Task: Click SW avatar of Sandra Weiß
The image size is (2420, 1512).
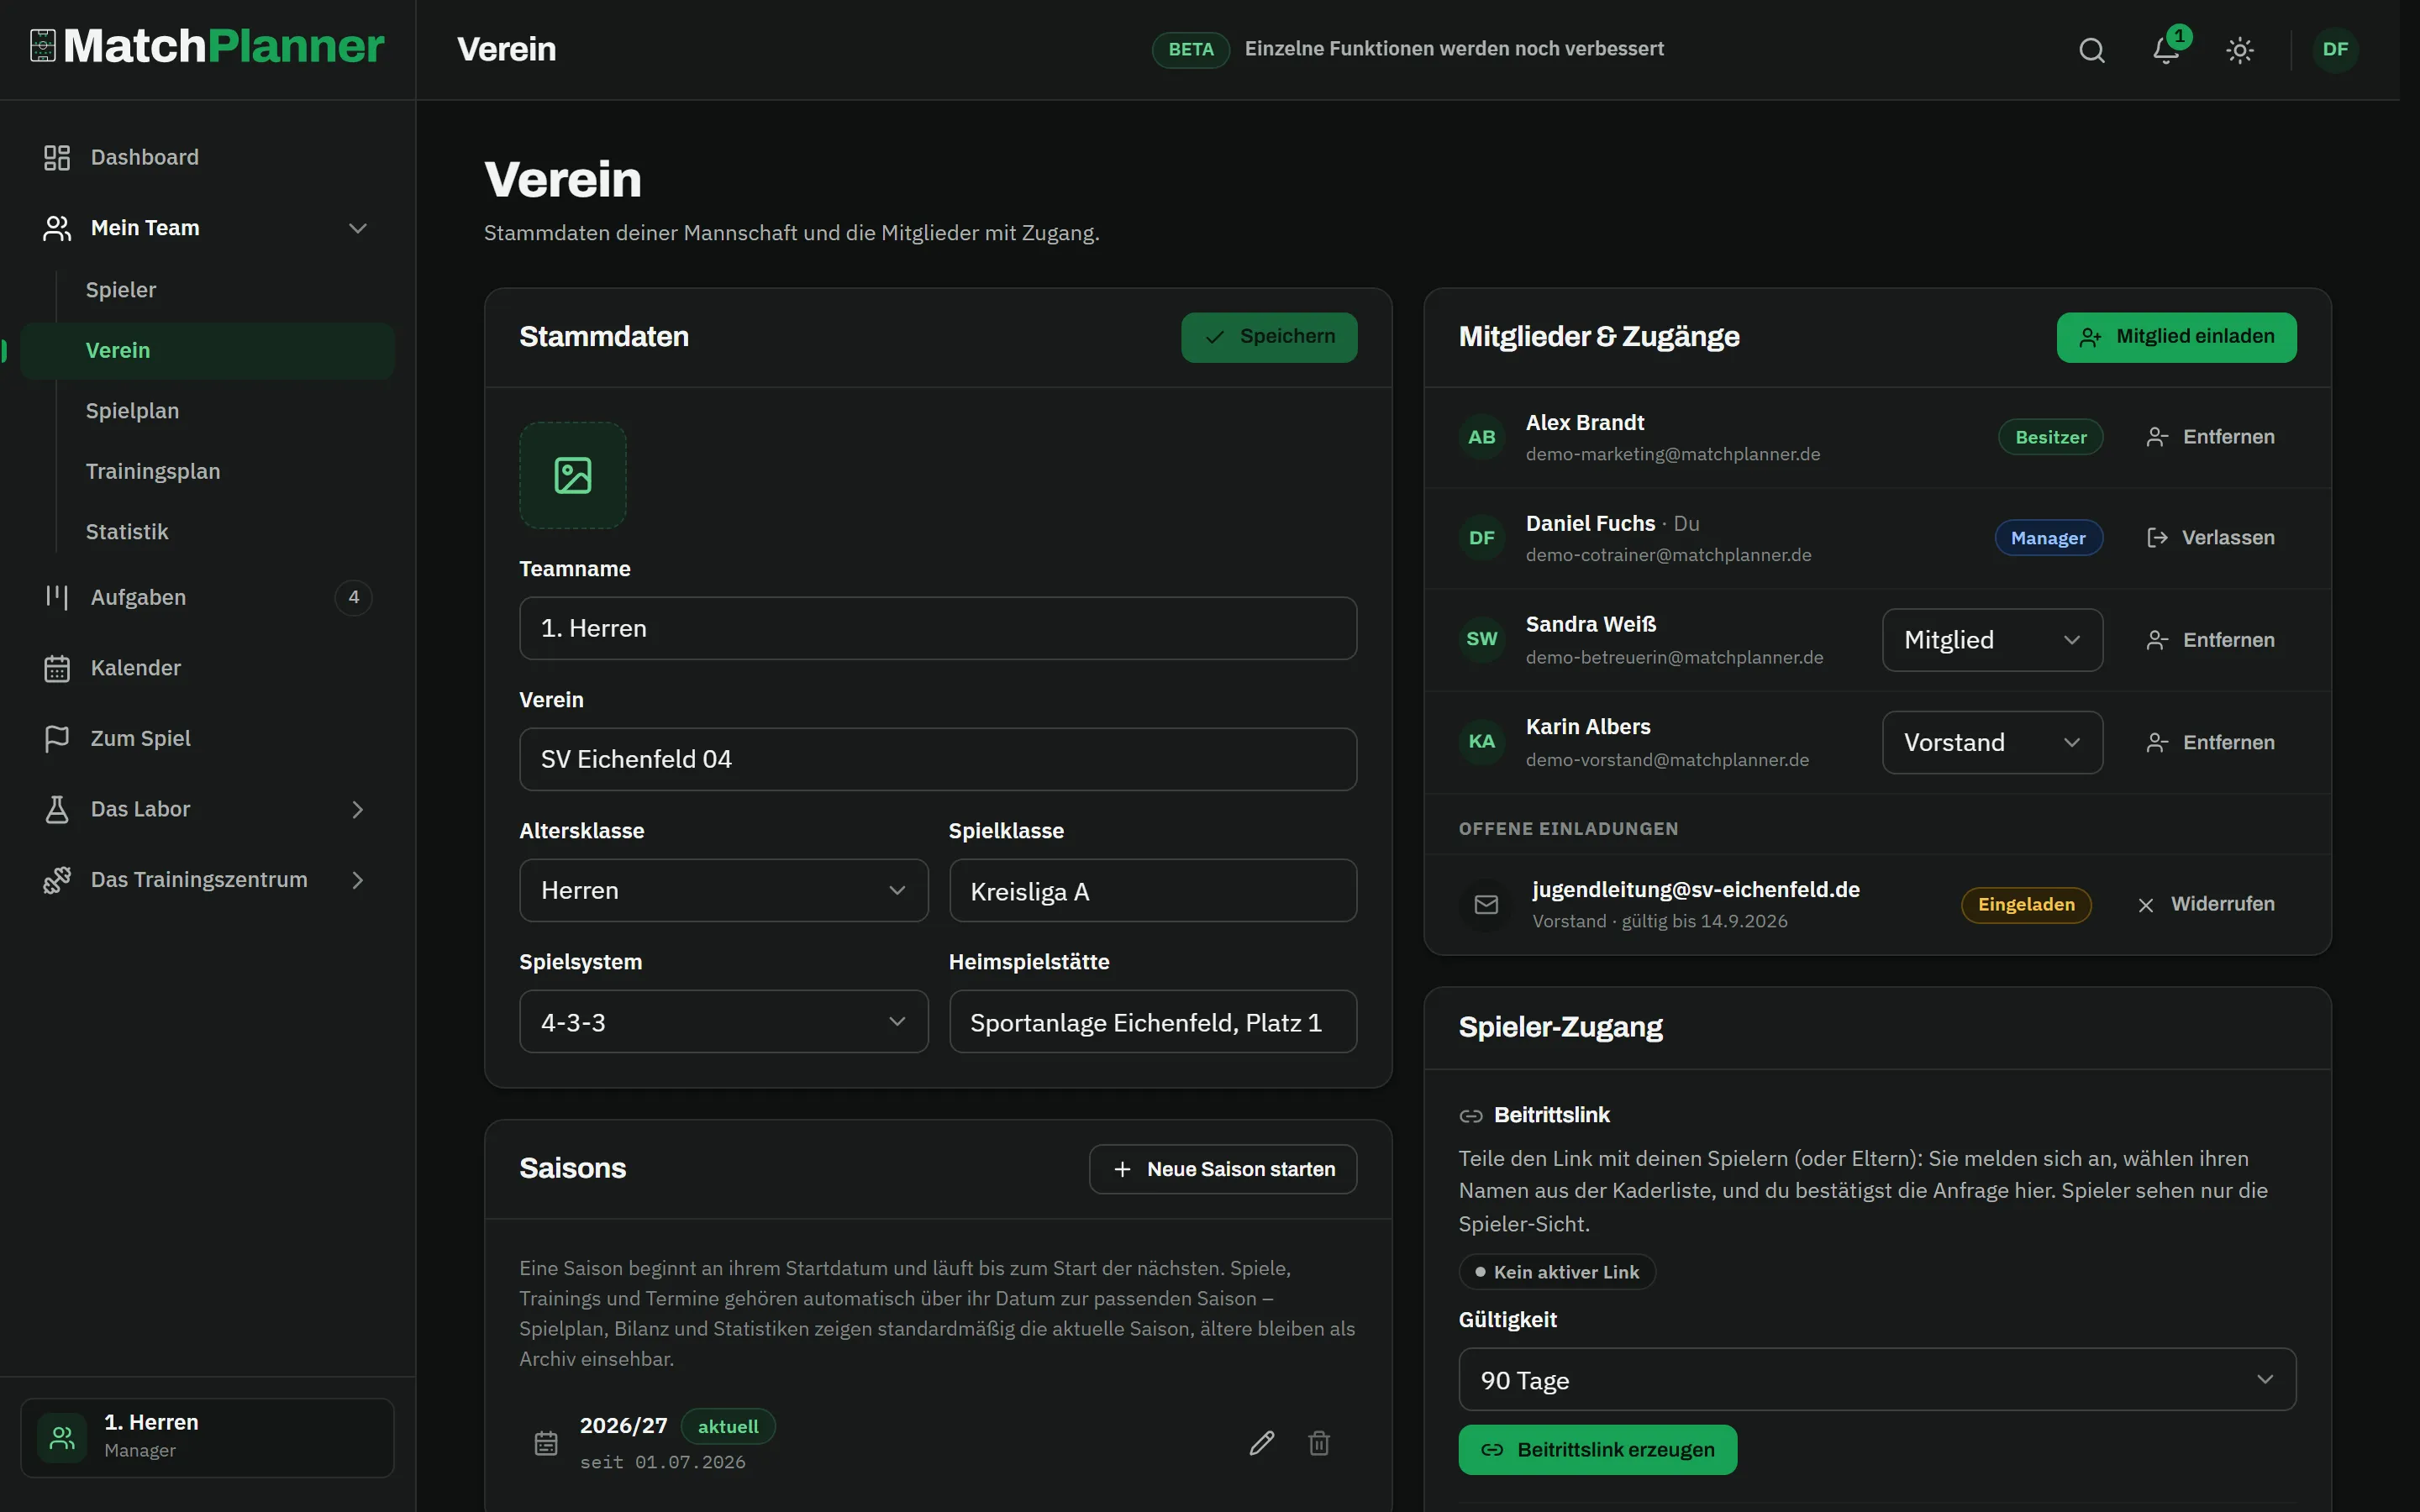Action: 1482,639
